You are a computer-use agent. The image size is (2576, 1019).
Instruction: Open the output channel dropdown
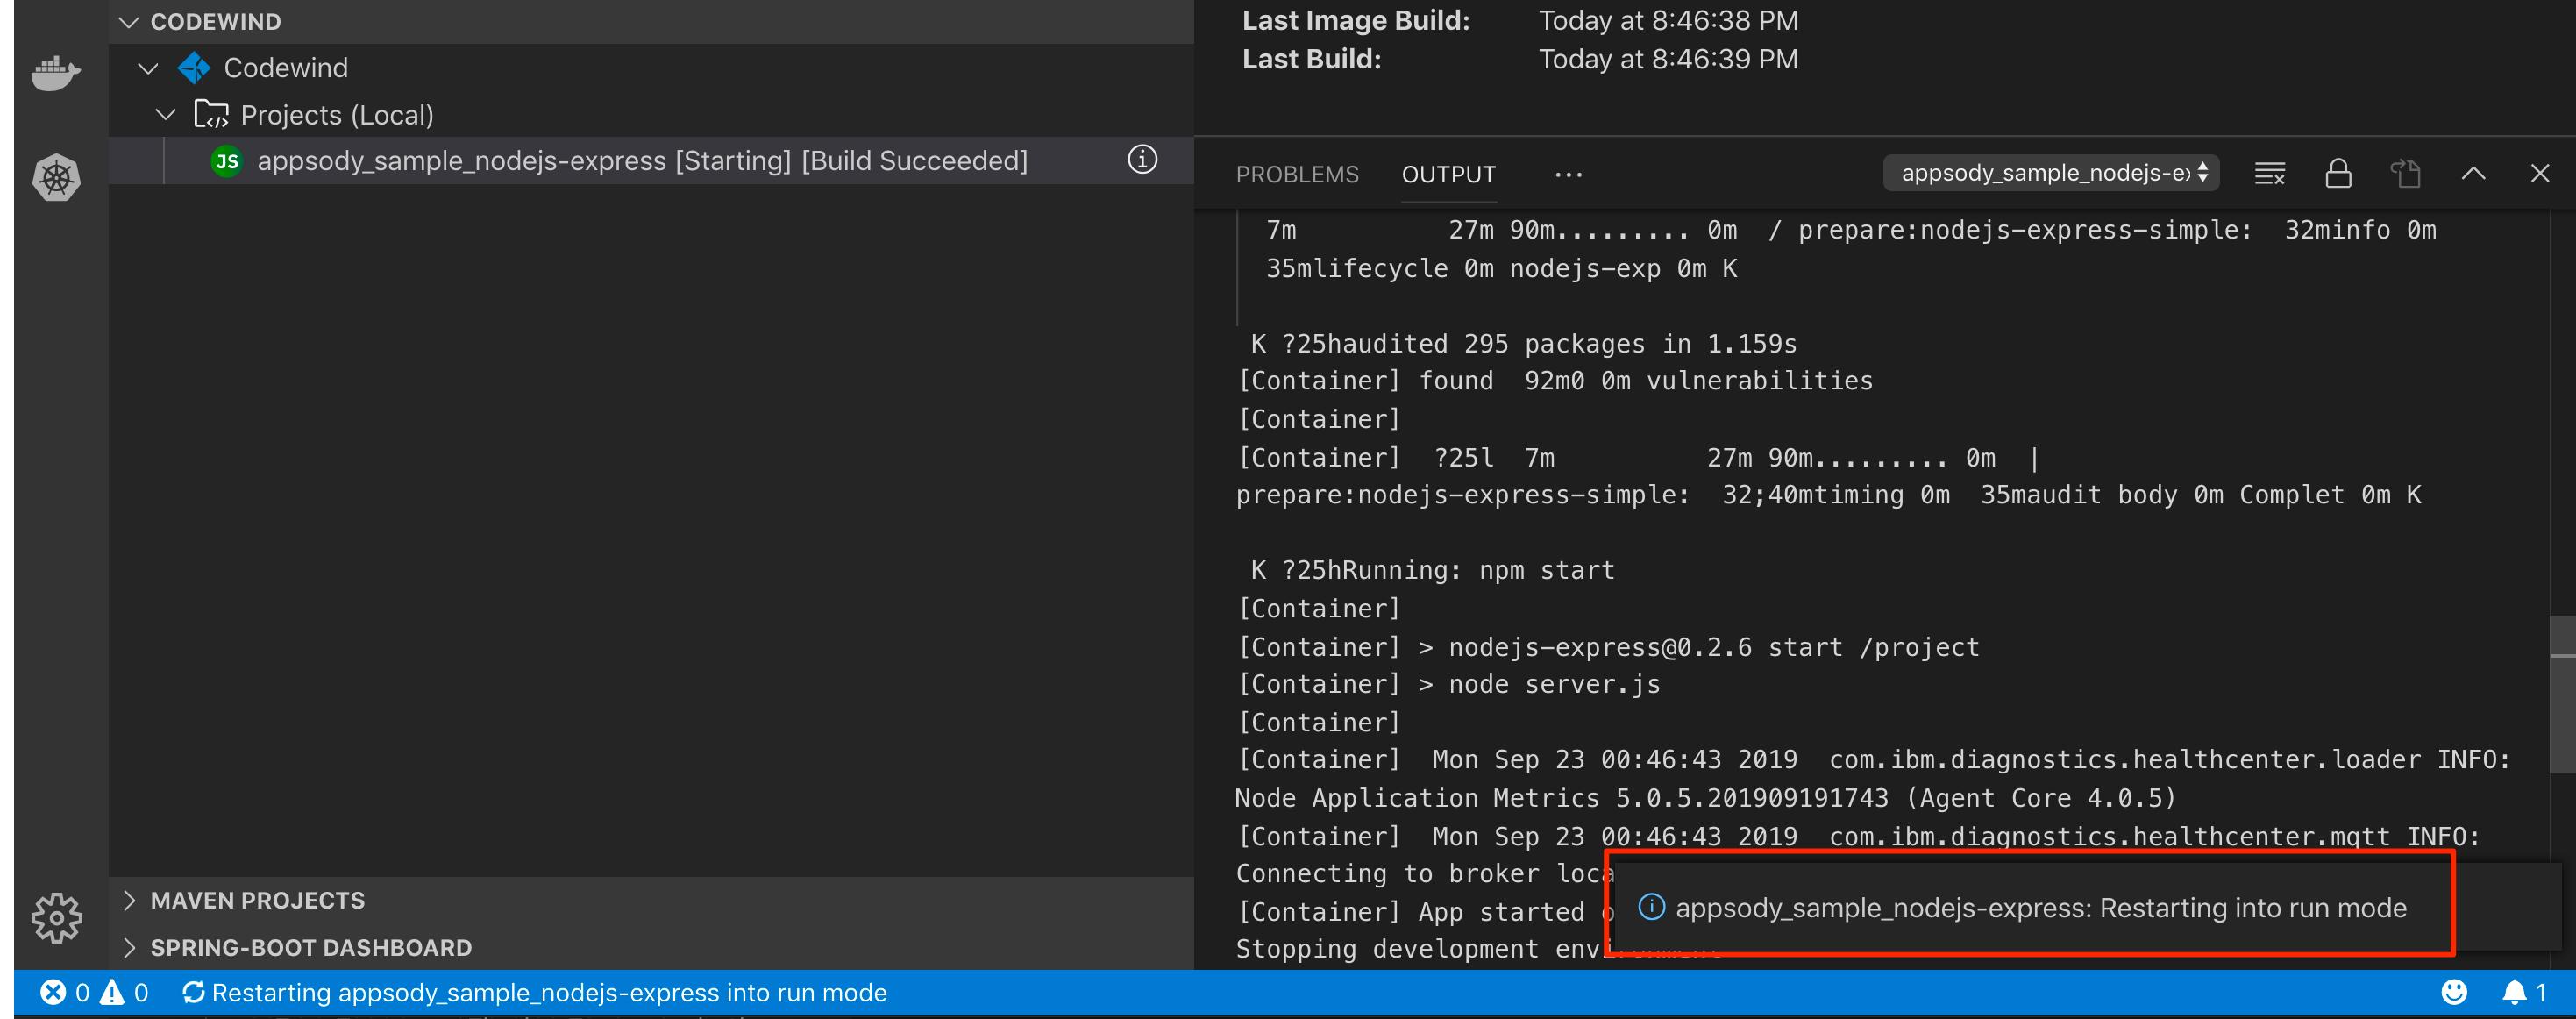coord(2051,173)
